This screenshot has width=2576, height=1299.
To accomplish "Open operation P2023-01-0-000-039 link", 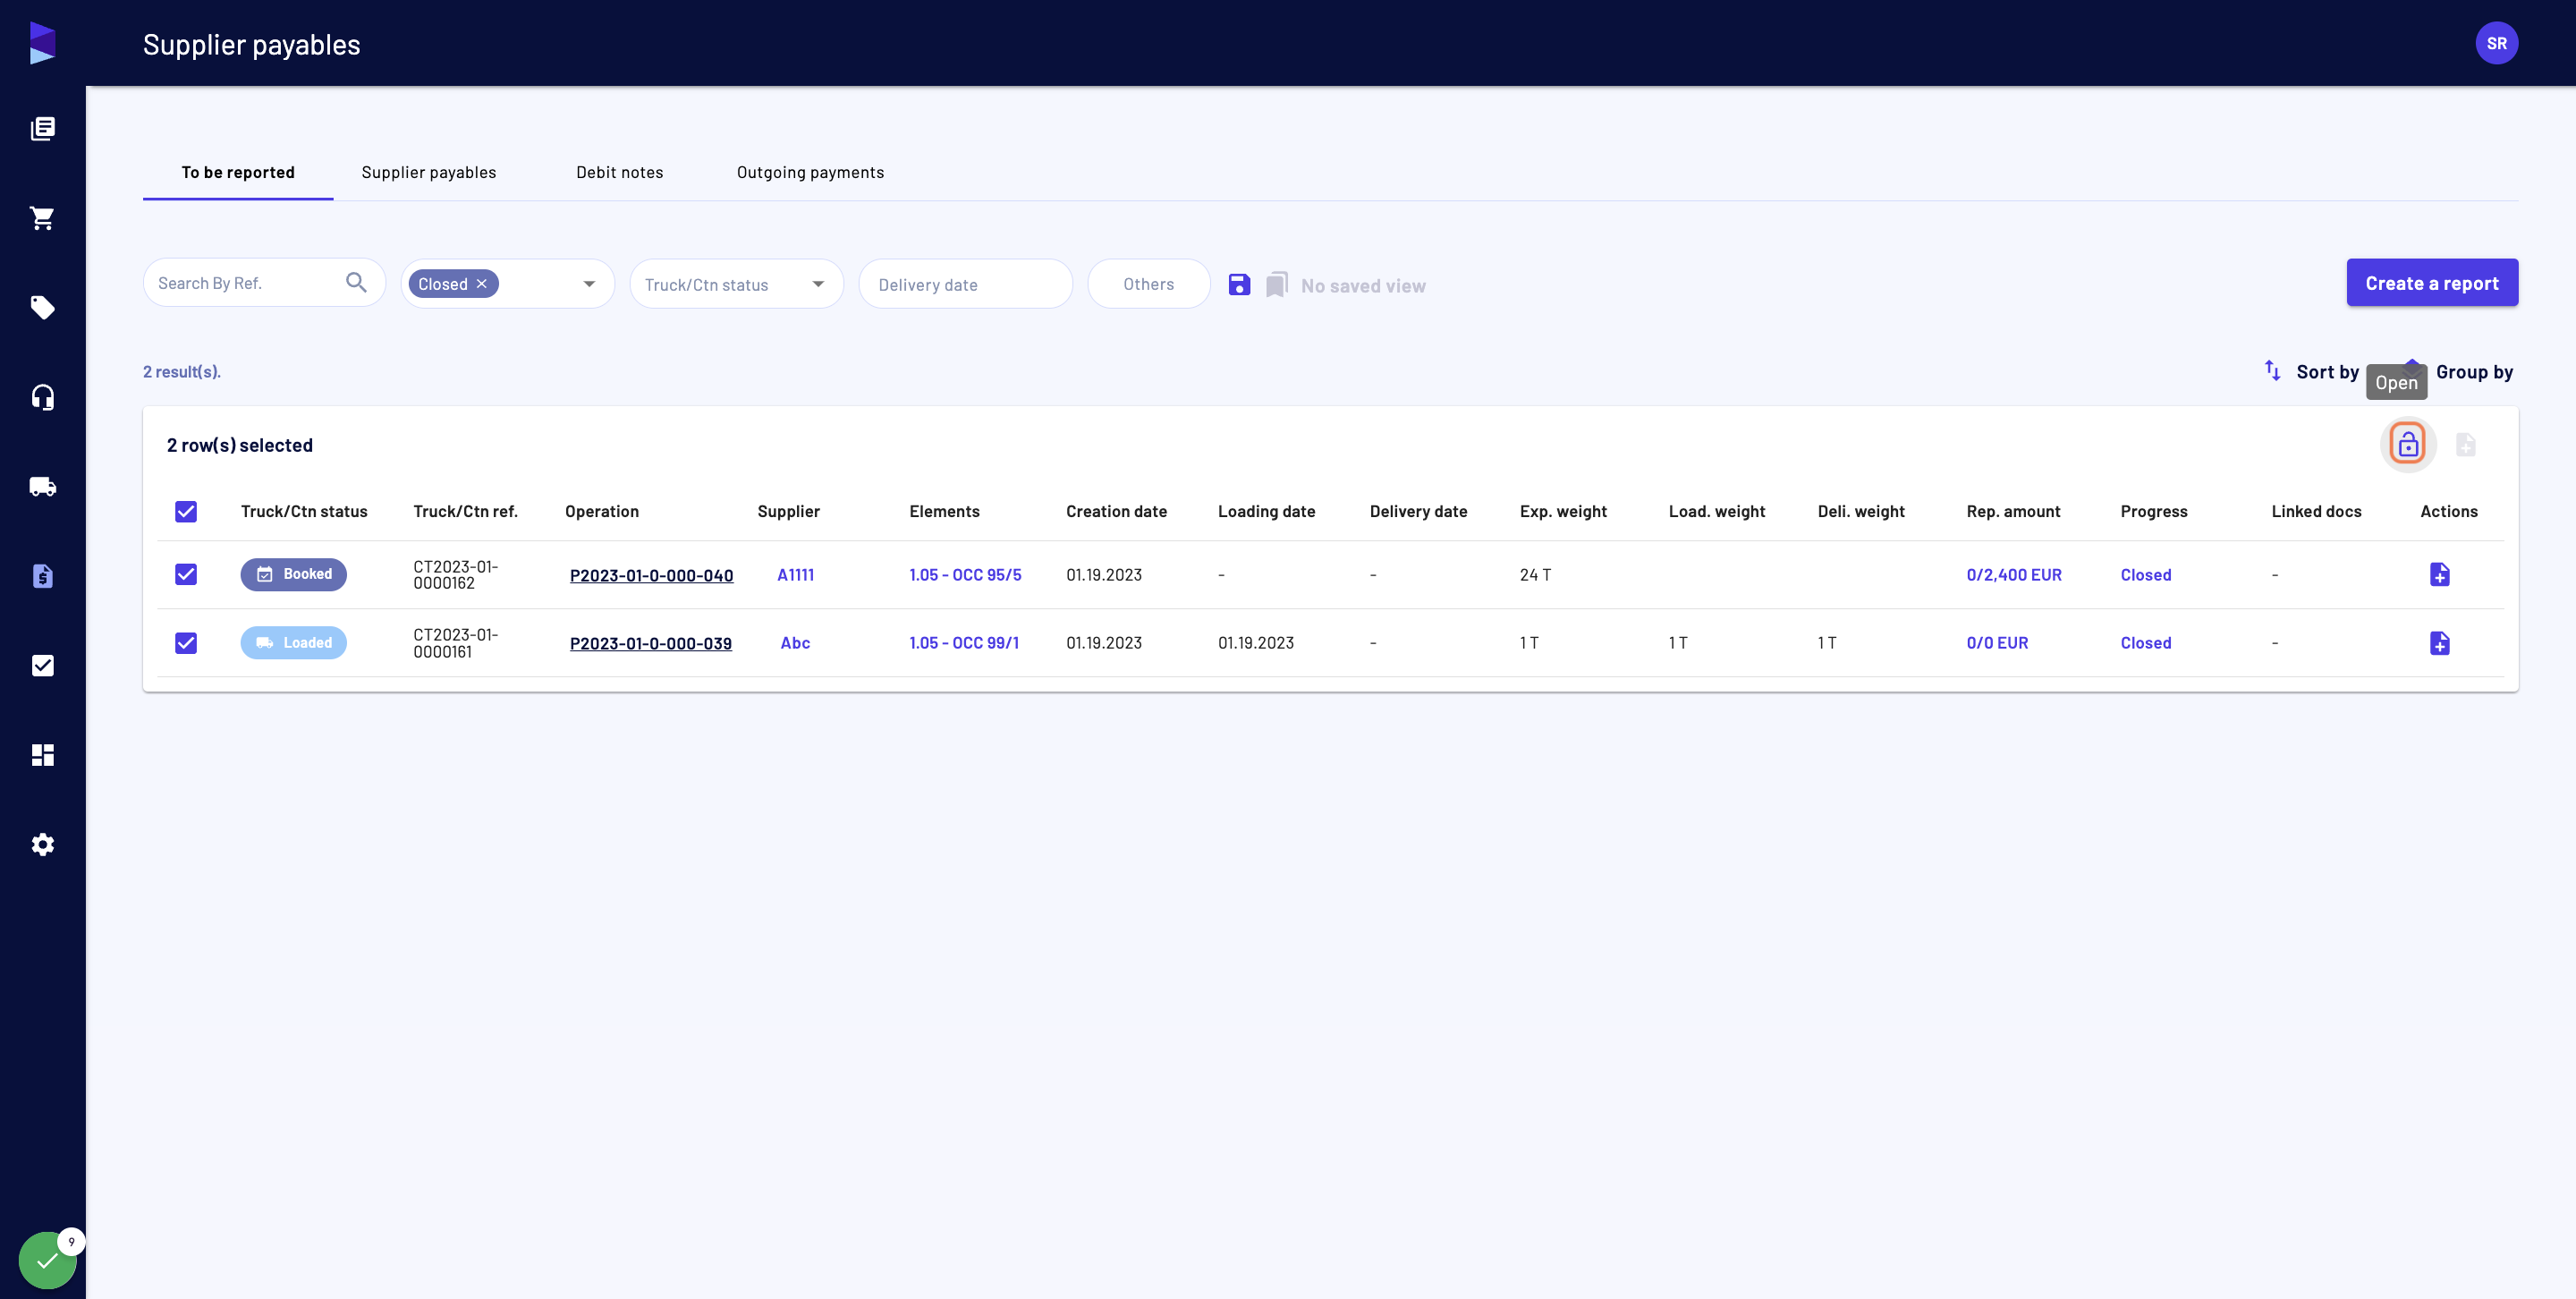I will coord(650,643).
